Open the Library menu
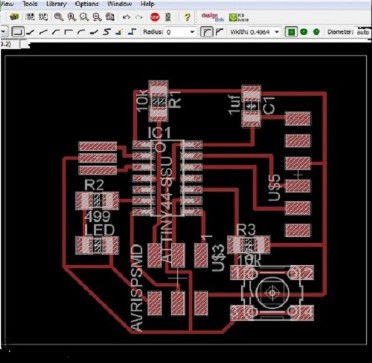372x363 pixels. 56,4
